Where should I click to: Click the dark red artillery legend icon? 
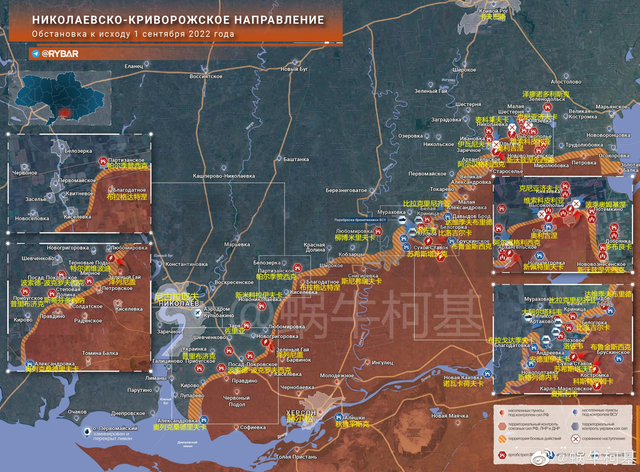tap(502, 454)
